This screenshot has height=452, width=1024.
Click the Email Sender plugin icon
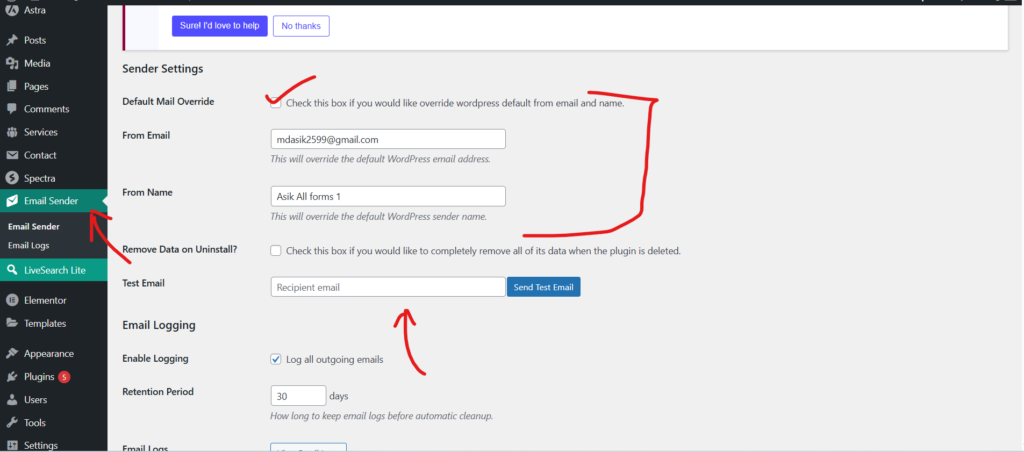[11, 201]
